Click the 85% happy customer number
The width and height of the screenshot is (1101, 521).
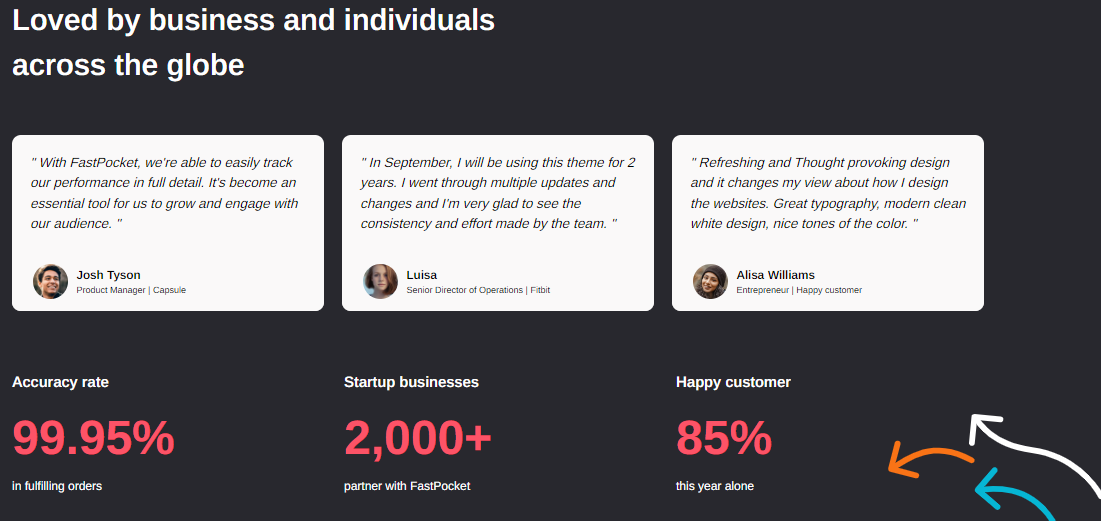[724, 438]
